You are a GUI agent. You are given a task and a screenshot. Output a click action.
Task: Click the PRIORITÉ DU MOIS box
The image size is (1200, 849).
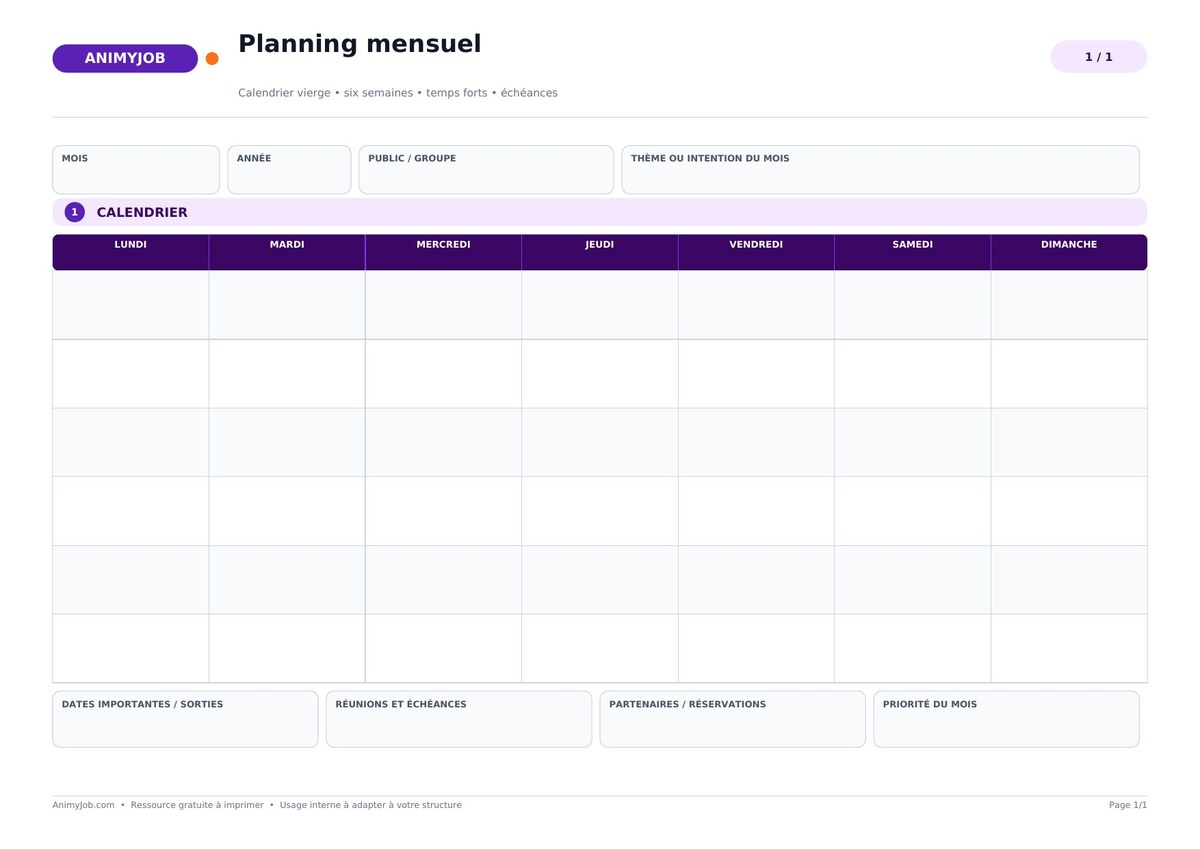coord(1006,719)
